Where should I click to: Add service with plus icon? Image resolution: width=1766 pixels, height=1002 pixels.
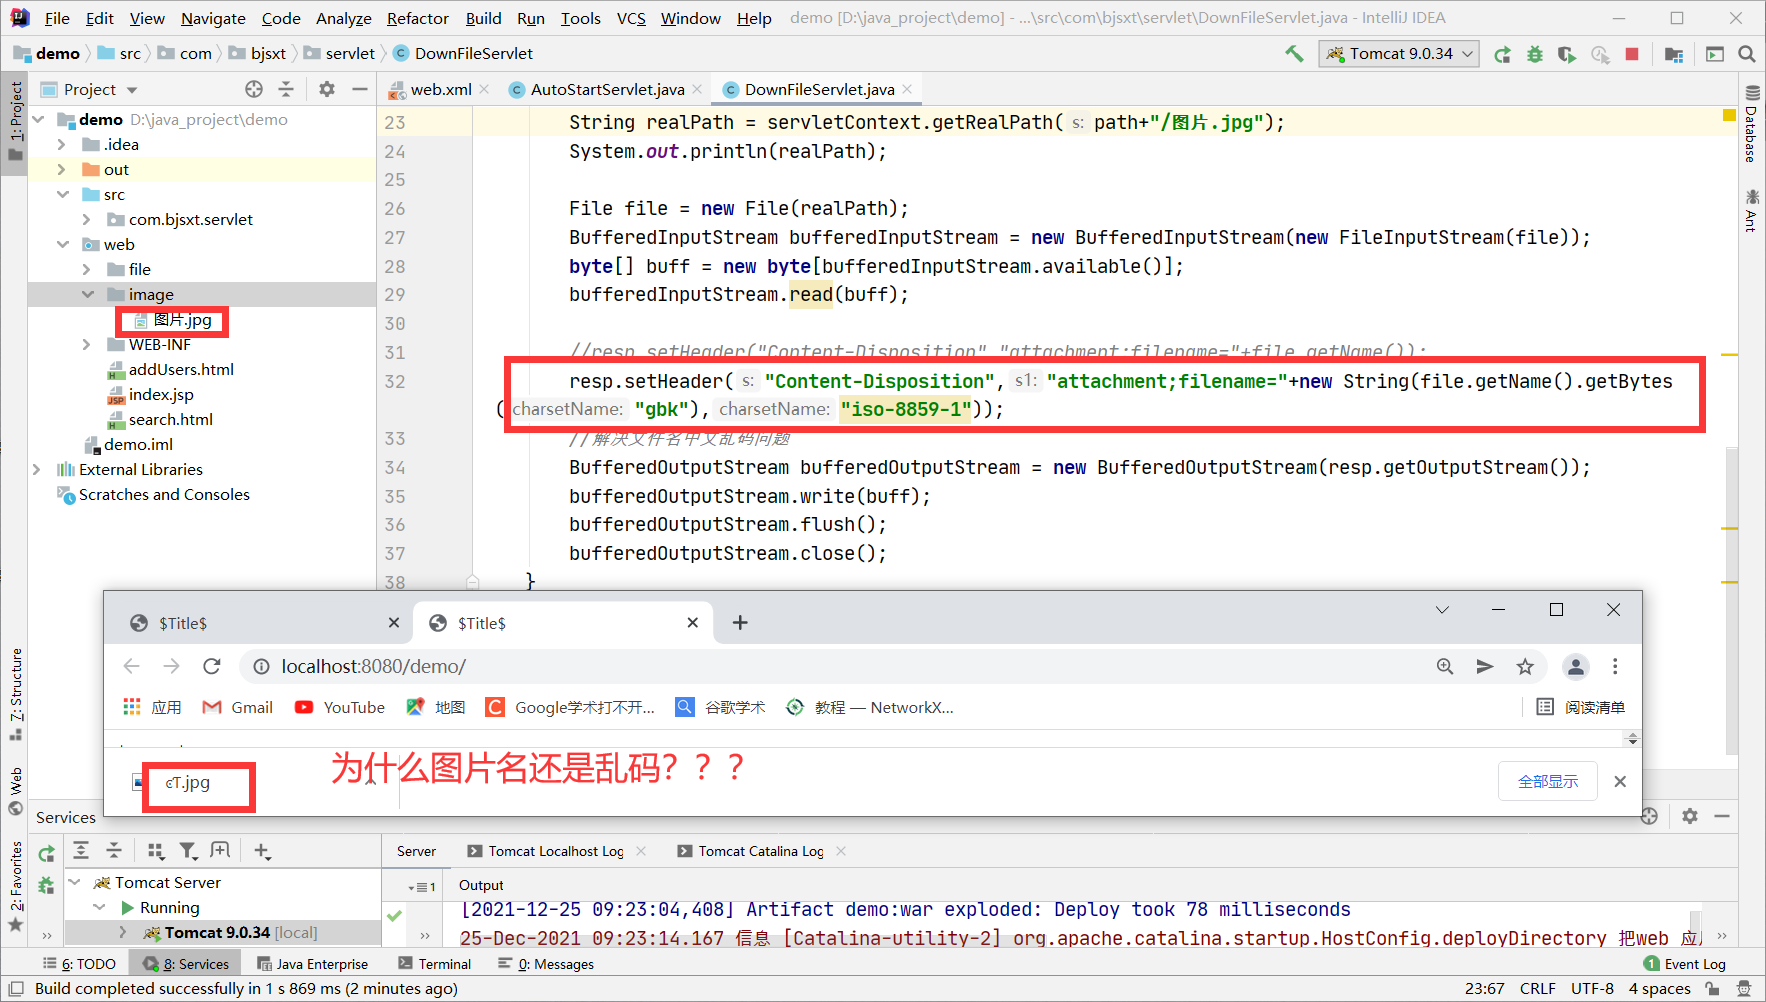(262, 850)
